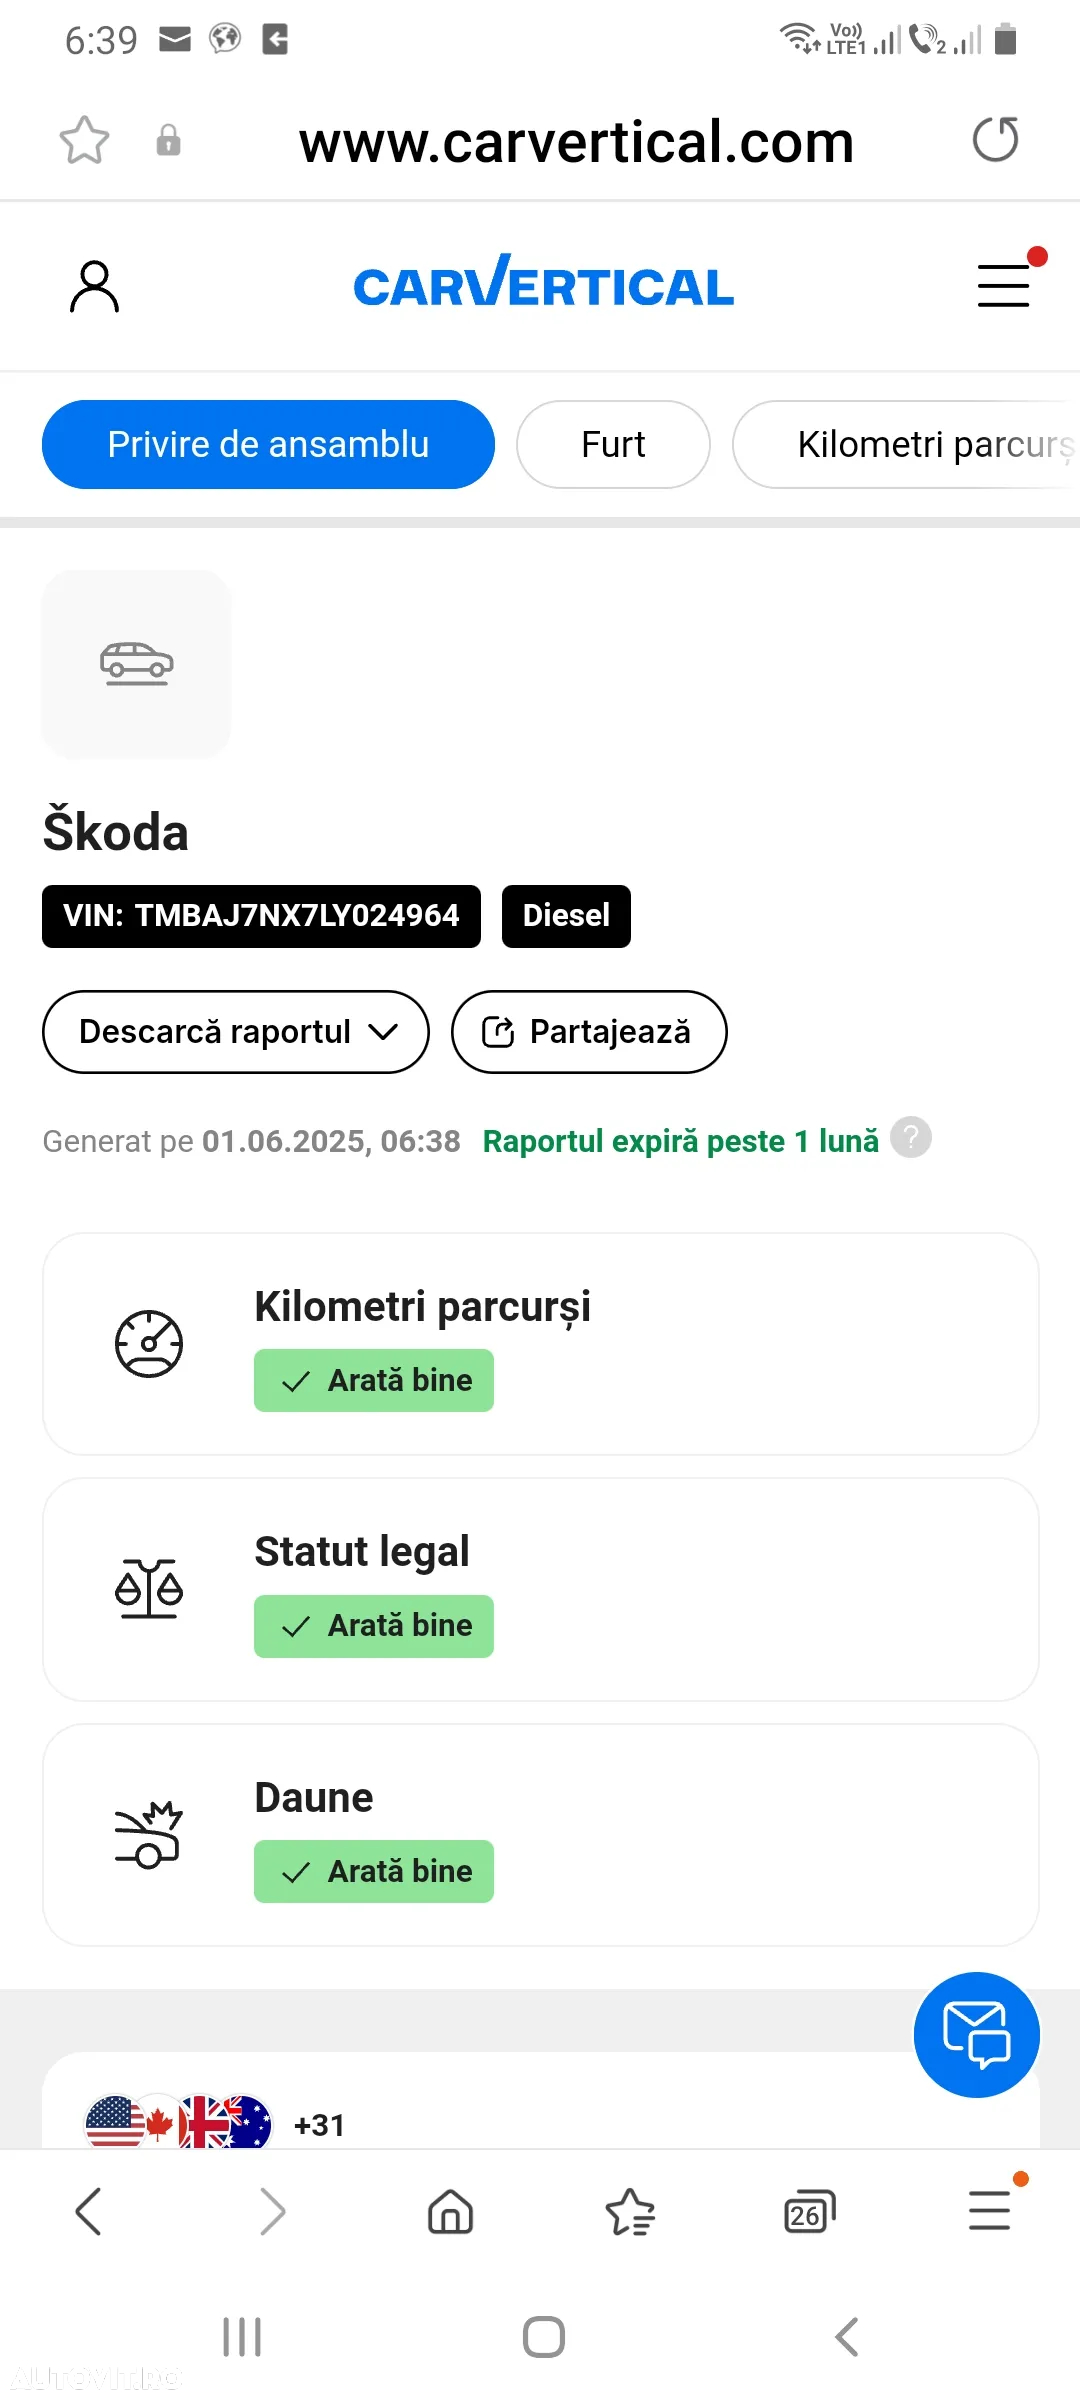Open the chat support bubble
This screenshot has height=2400, width=1080.
pyautogui.click(x=976, y=2034)
